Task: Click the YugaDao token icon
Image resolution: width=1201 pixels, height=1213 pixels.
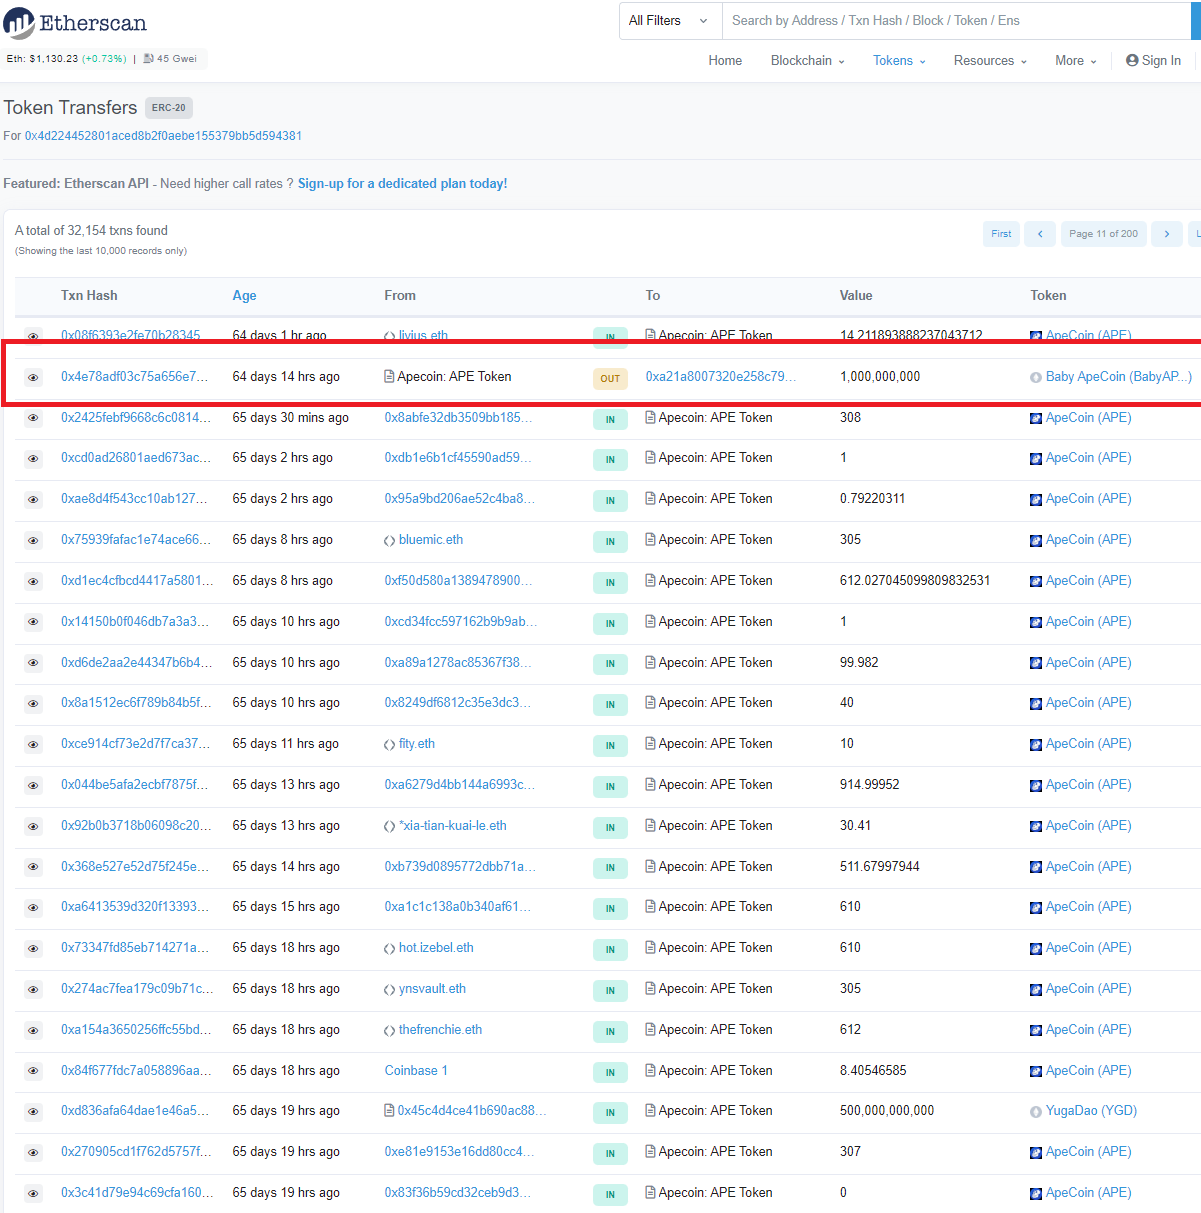Action: click(x=1036, y=1112)
